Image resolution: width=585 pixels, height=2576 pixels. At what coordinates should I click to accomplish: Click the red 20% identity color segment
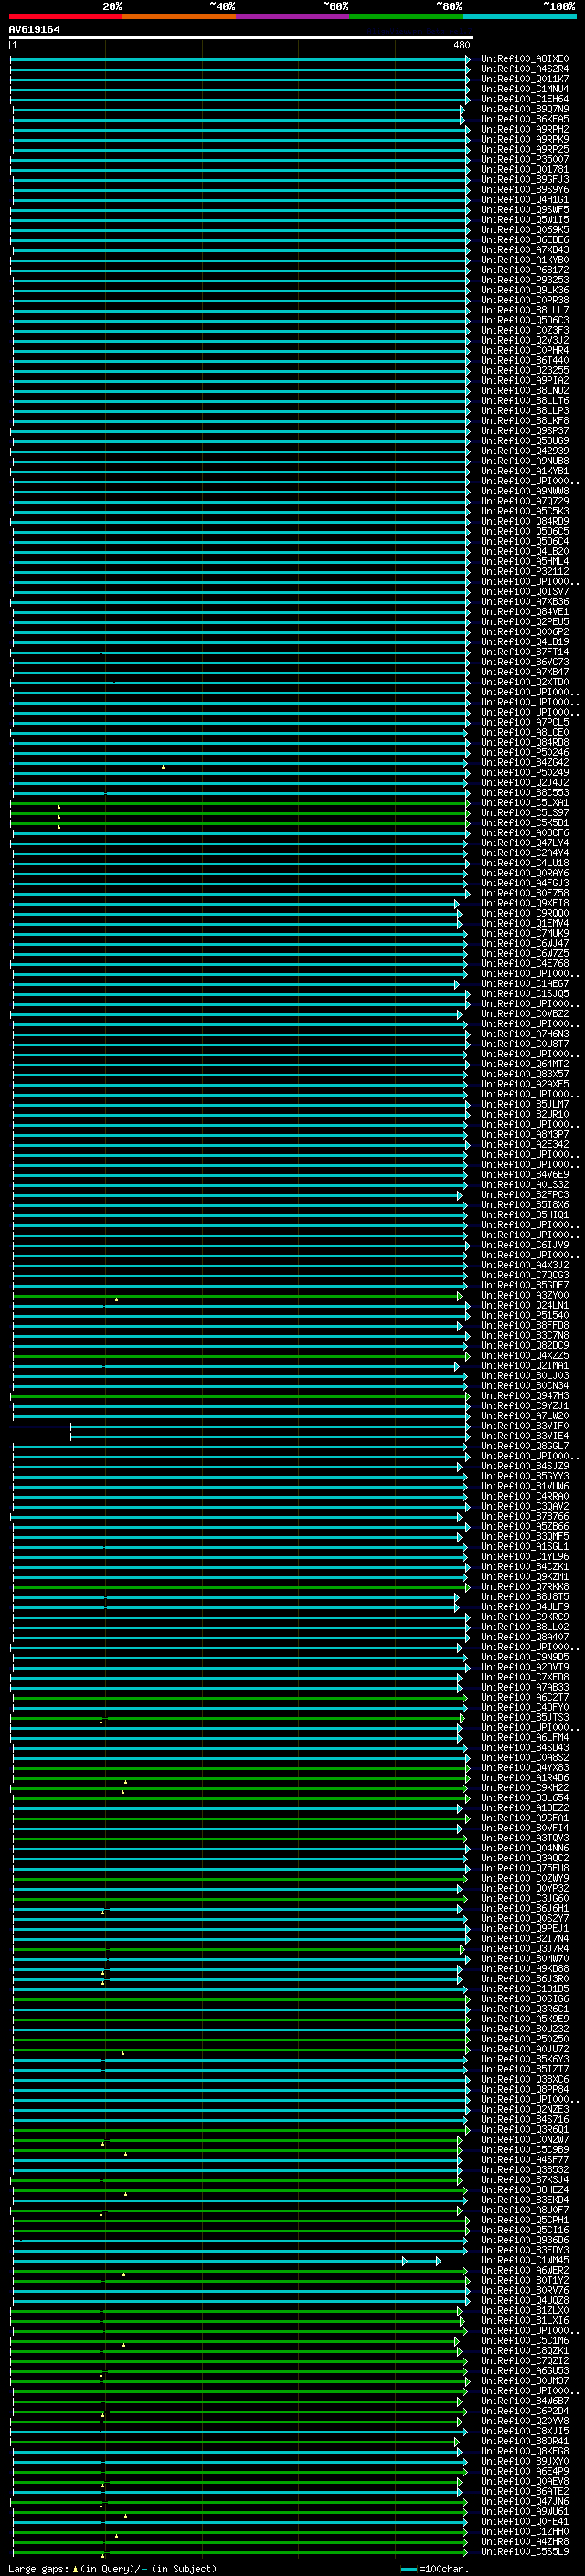tap(65, 17)
